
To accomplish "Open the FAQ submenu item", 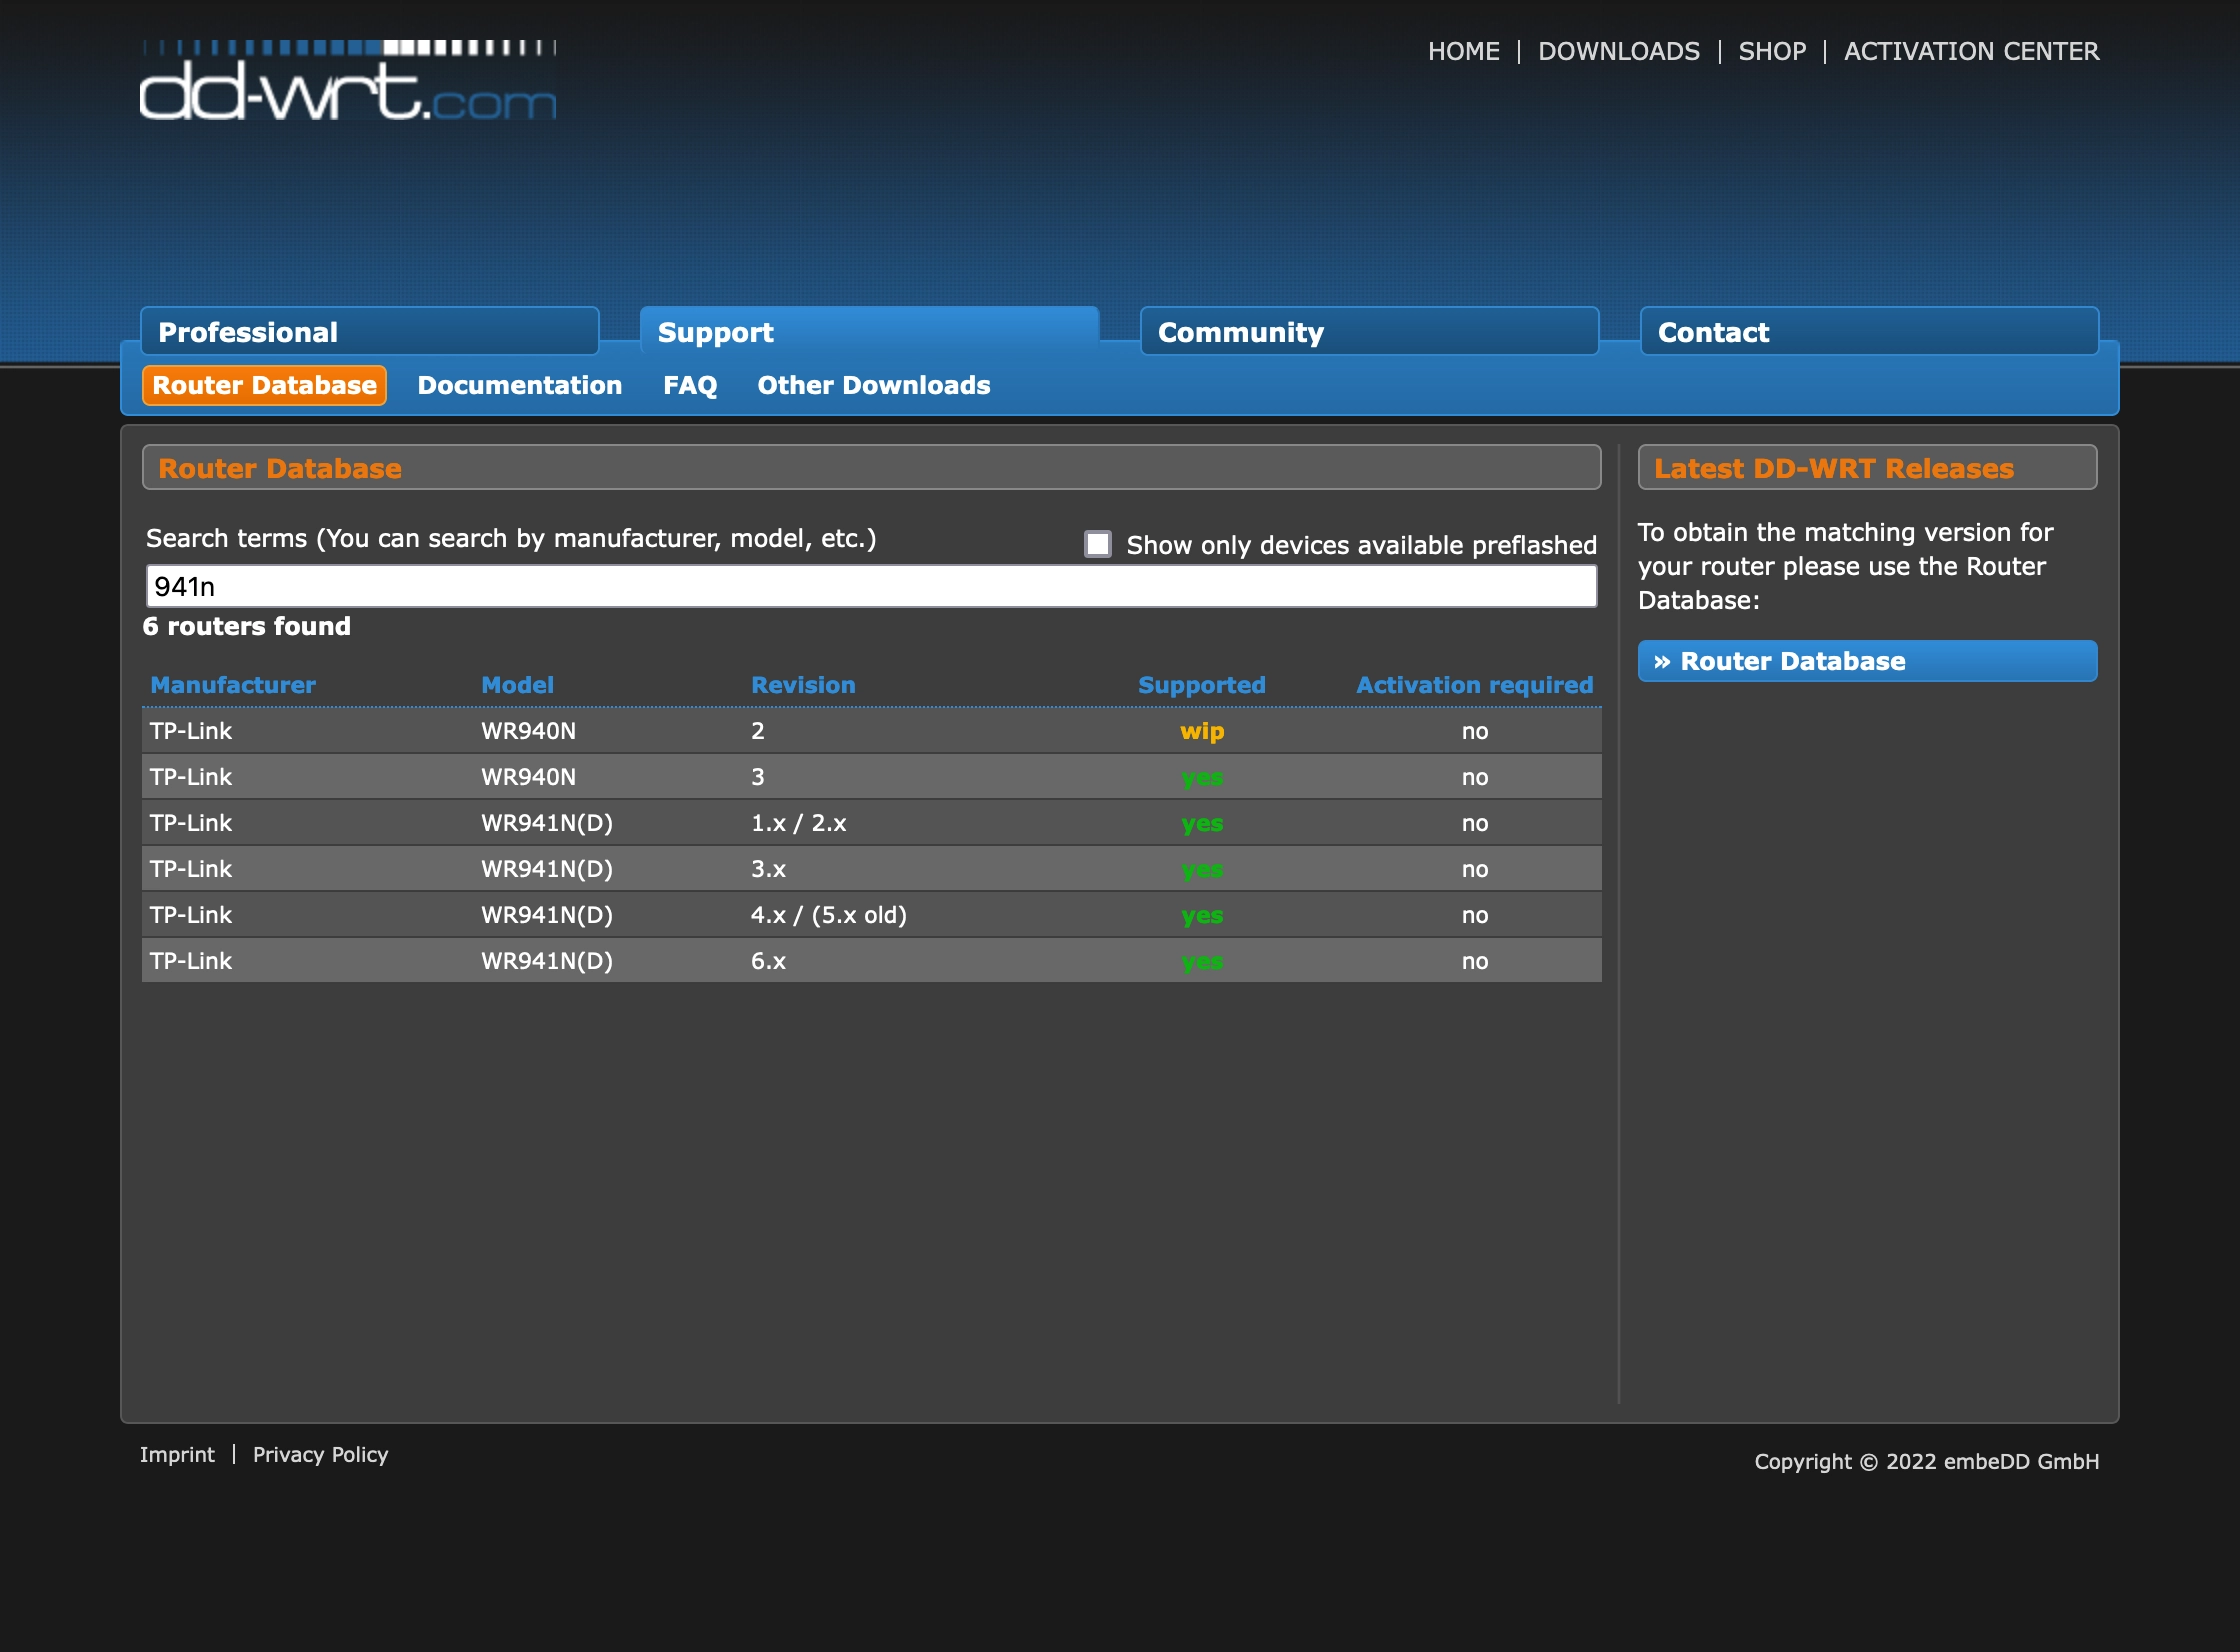I will (690, 386).
